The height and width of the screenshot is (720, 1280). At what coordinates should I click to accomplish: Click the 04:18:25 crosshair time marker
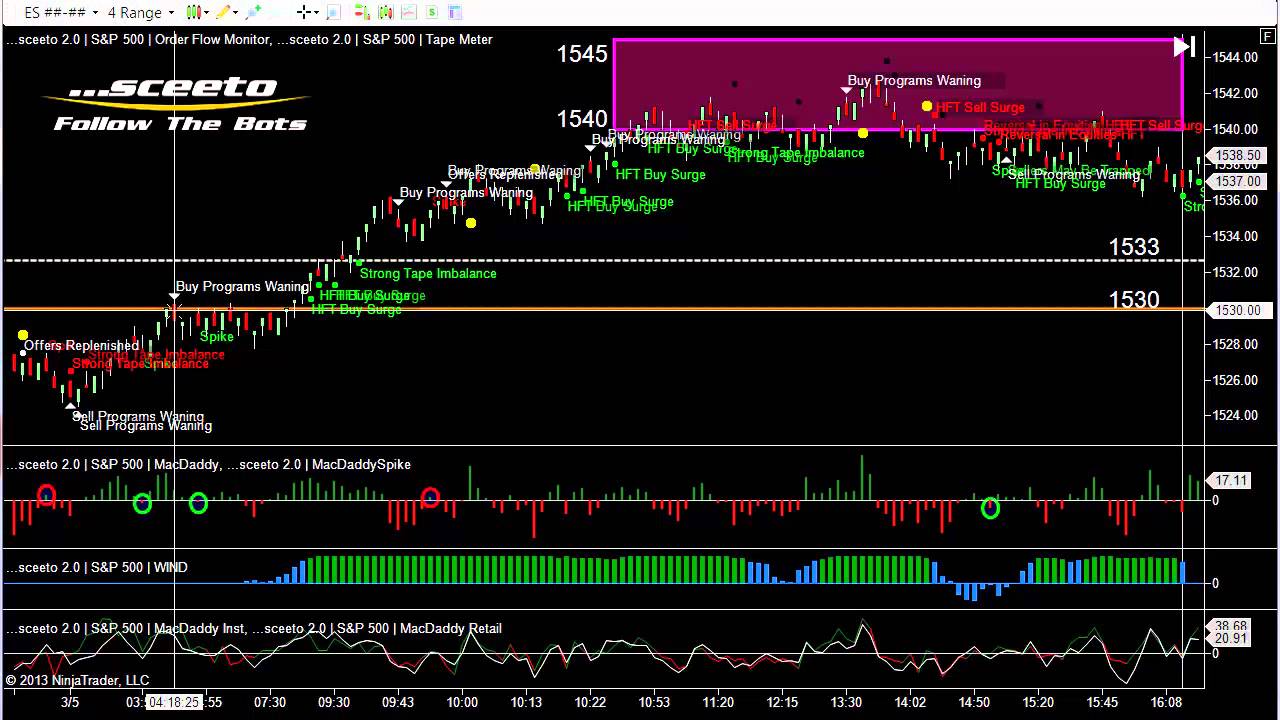[174, 702]
